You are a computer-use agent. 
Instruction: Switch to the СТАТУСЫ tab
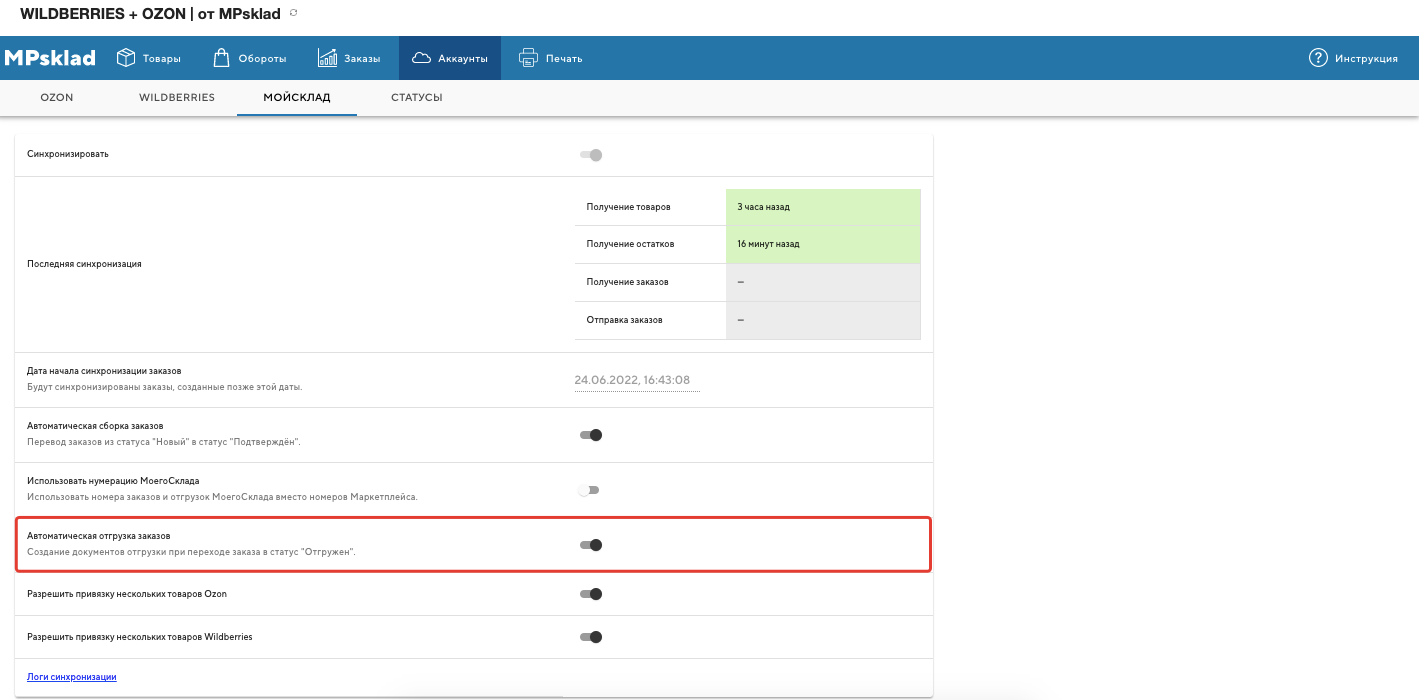(417, 98)
